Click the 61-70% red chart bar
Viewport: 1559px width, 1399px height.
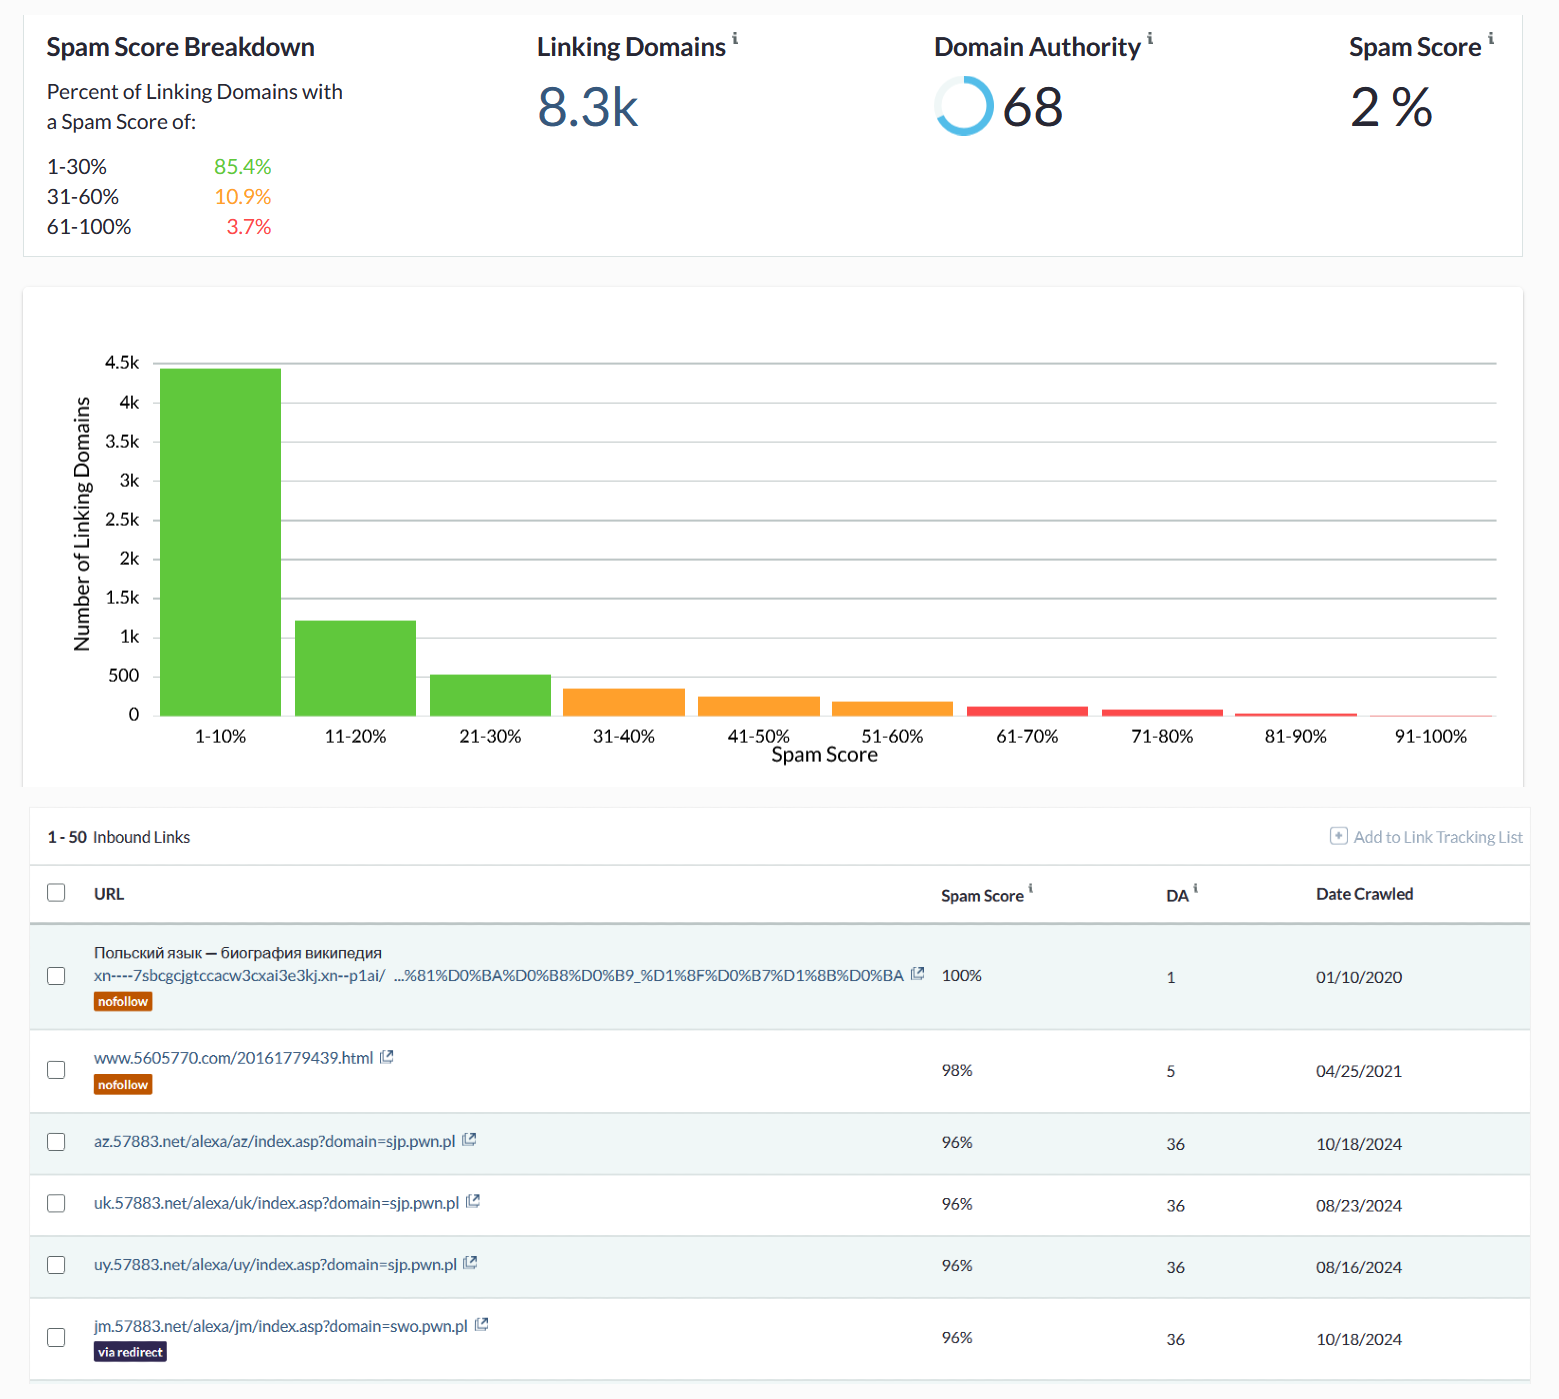1027,711
